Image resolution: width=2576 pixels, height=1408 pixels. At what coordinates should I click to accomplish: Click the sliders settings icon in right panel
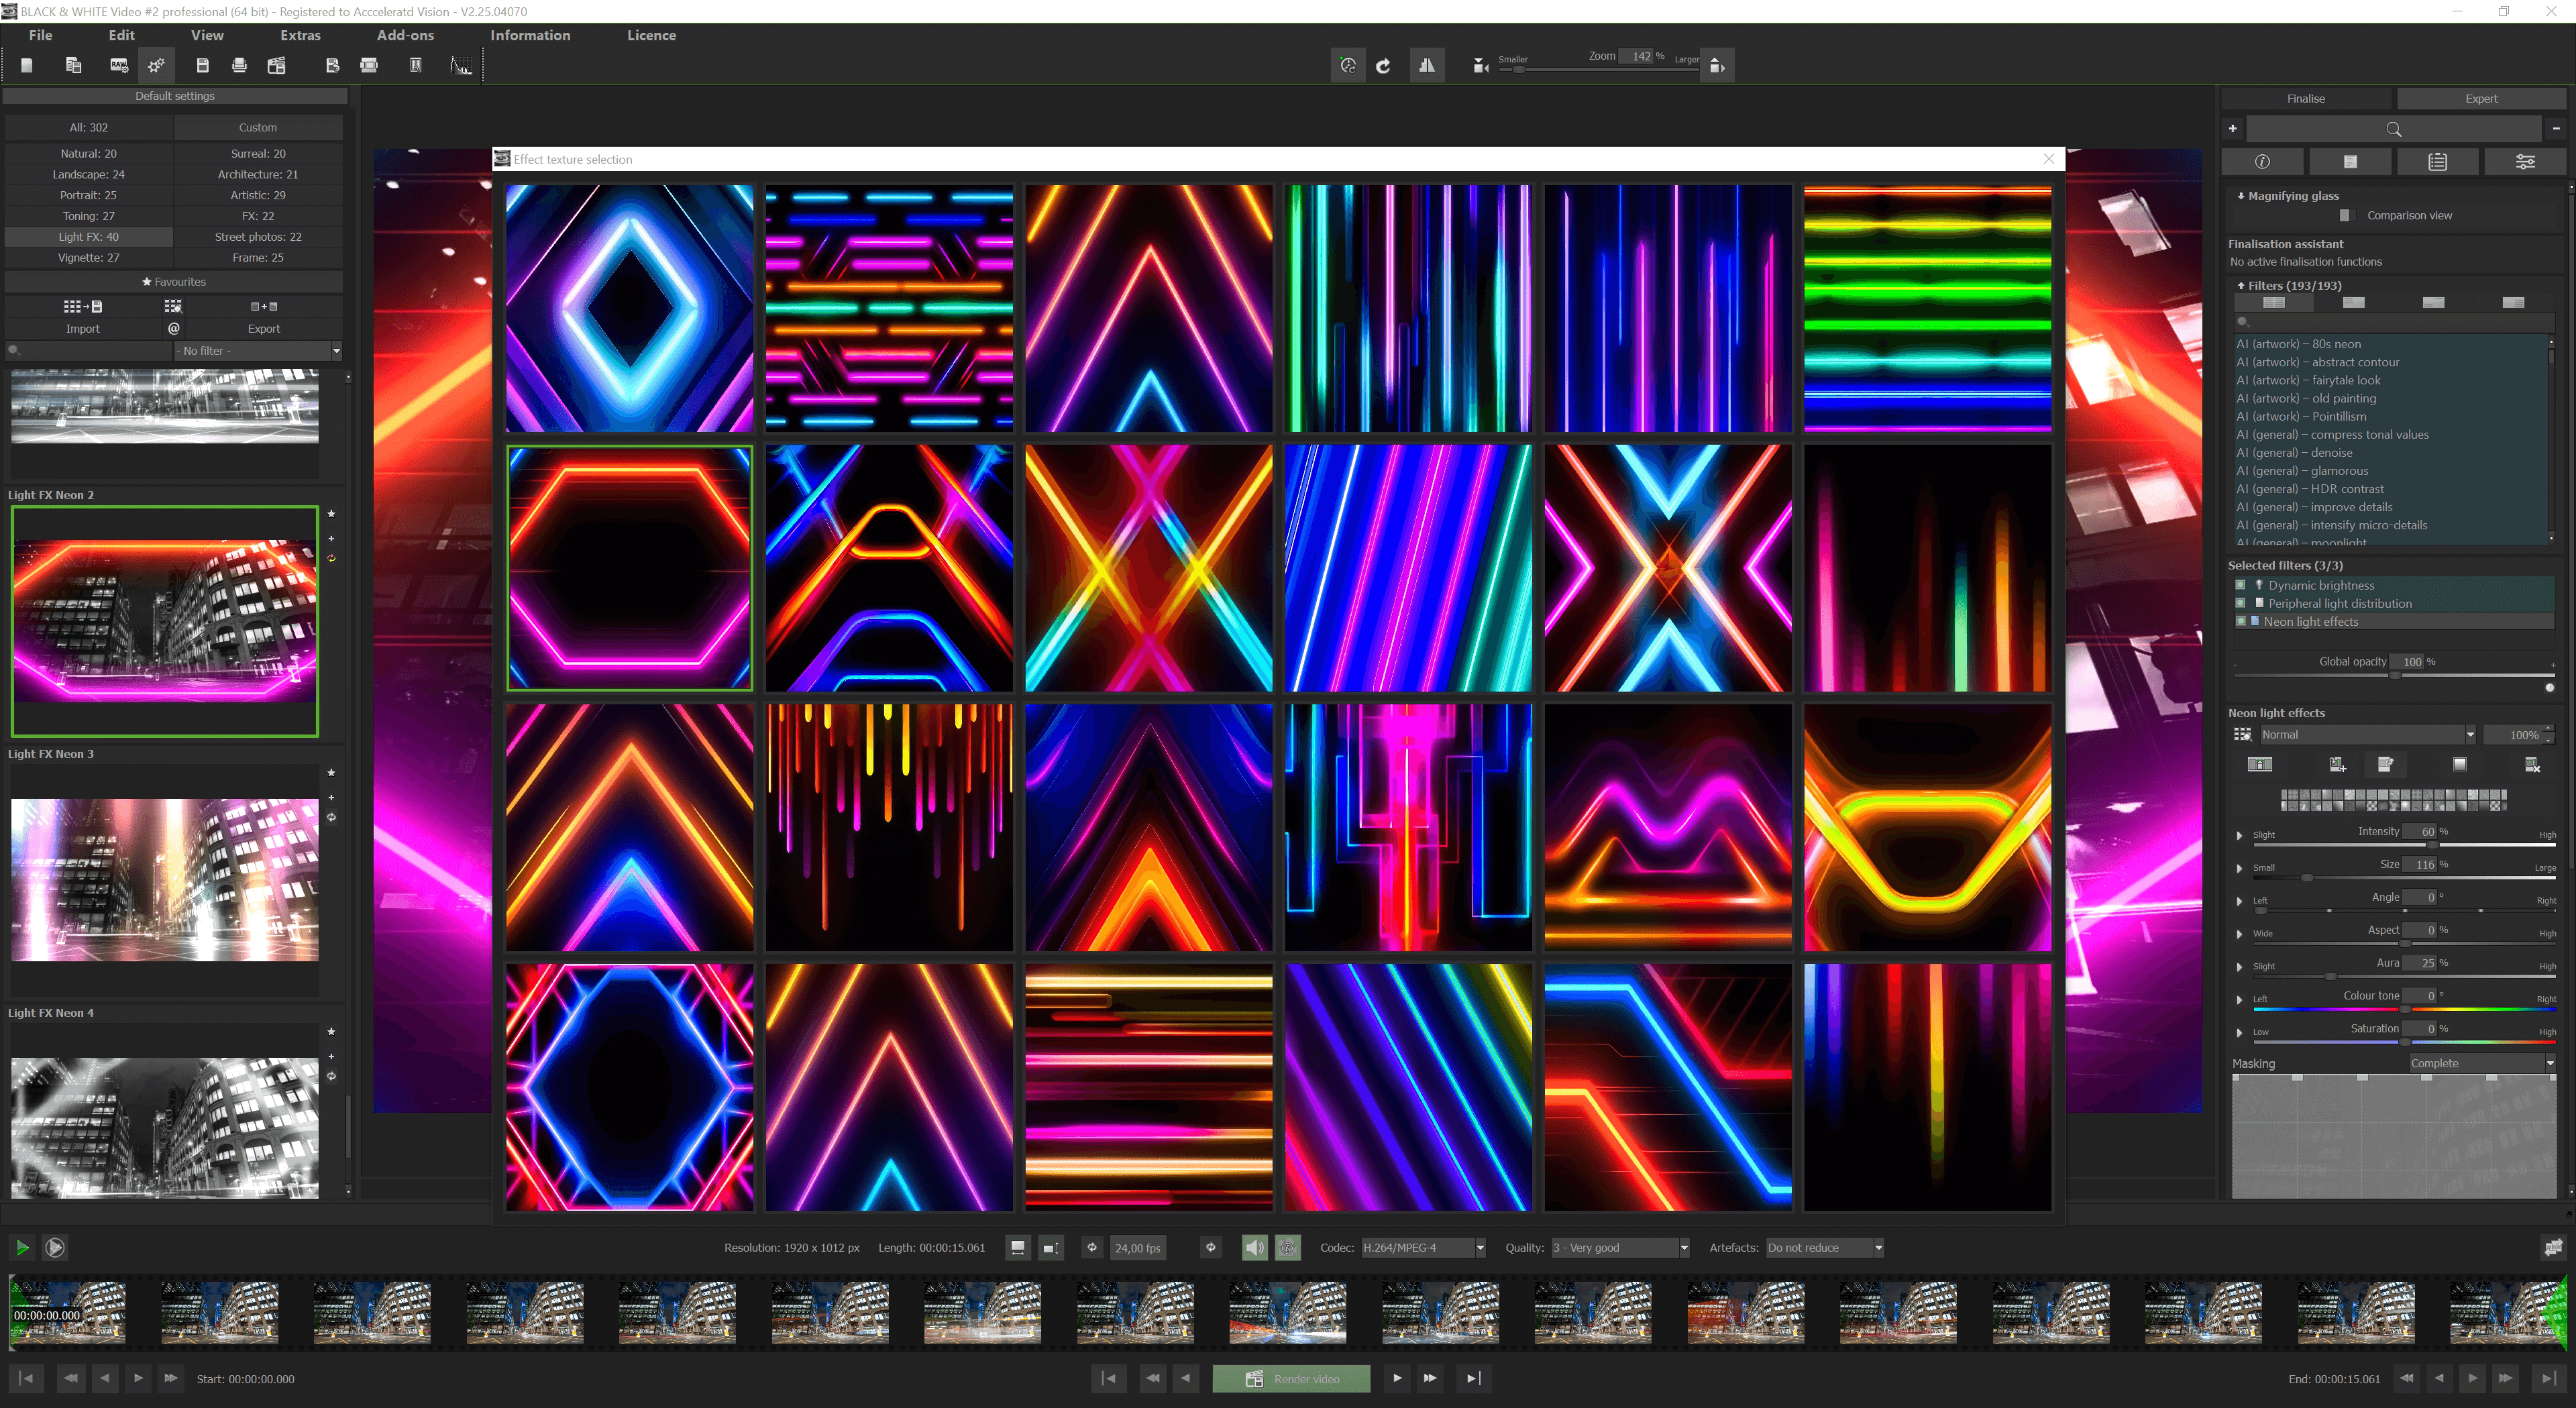(2524, 162)
